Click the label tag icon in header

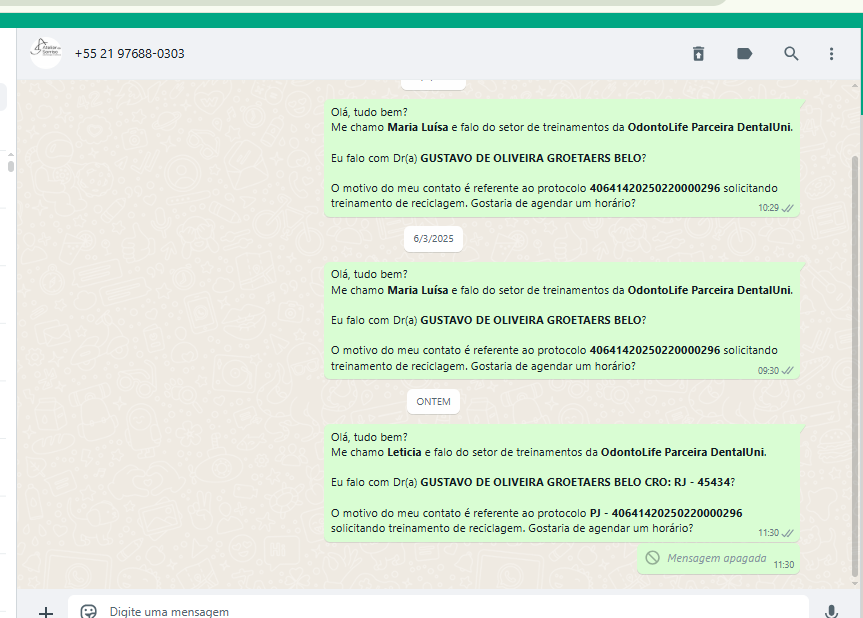pos(745,54)
